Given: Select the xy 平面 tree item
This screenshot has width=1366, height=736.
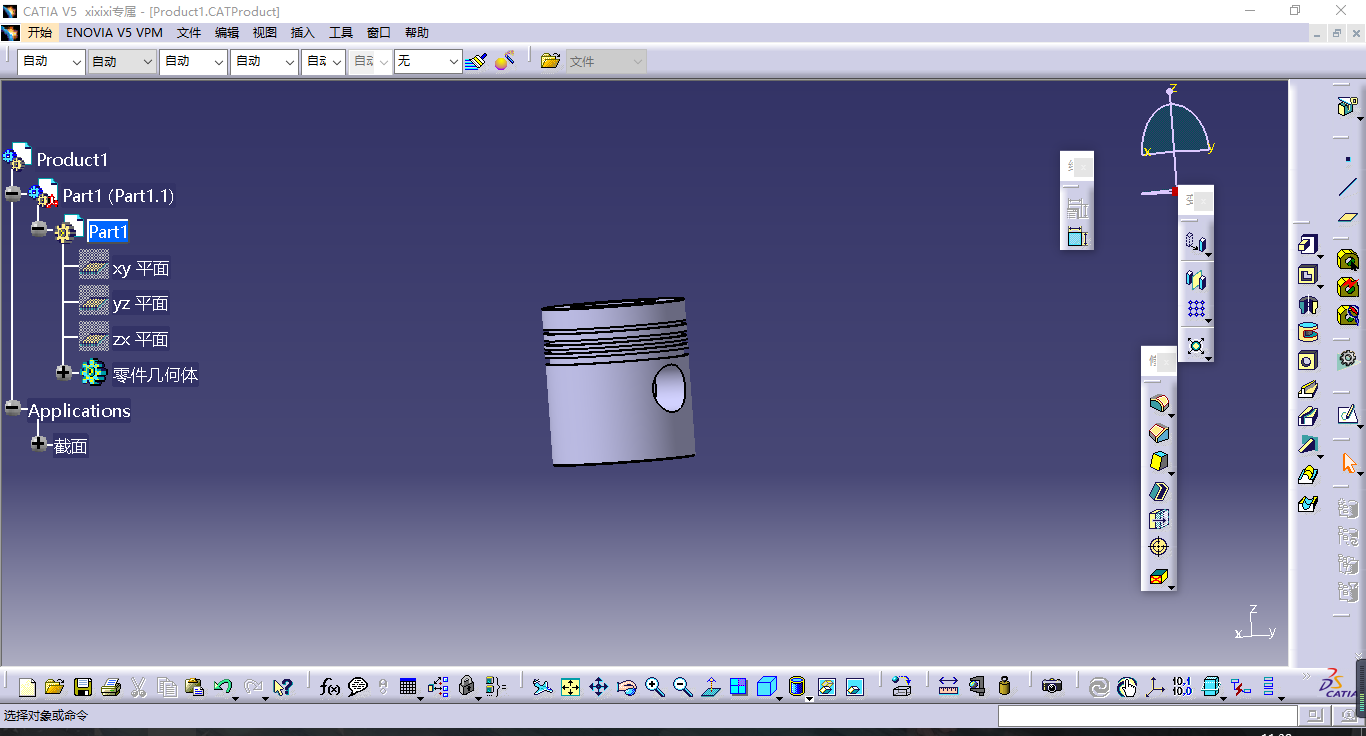Looking at the screenshot, I should click(x=140, y=268).
